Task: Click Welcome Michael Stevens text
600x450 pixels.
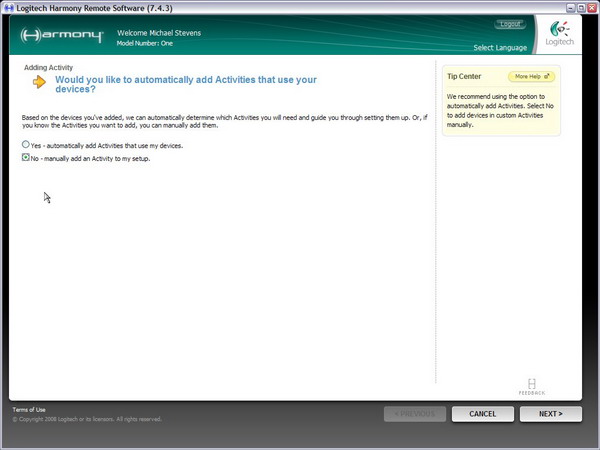Action: tap(159, 33)
